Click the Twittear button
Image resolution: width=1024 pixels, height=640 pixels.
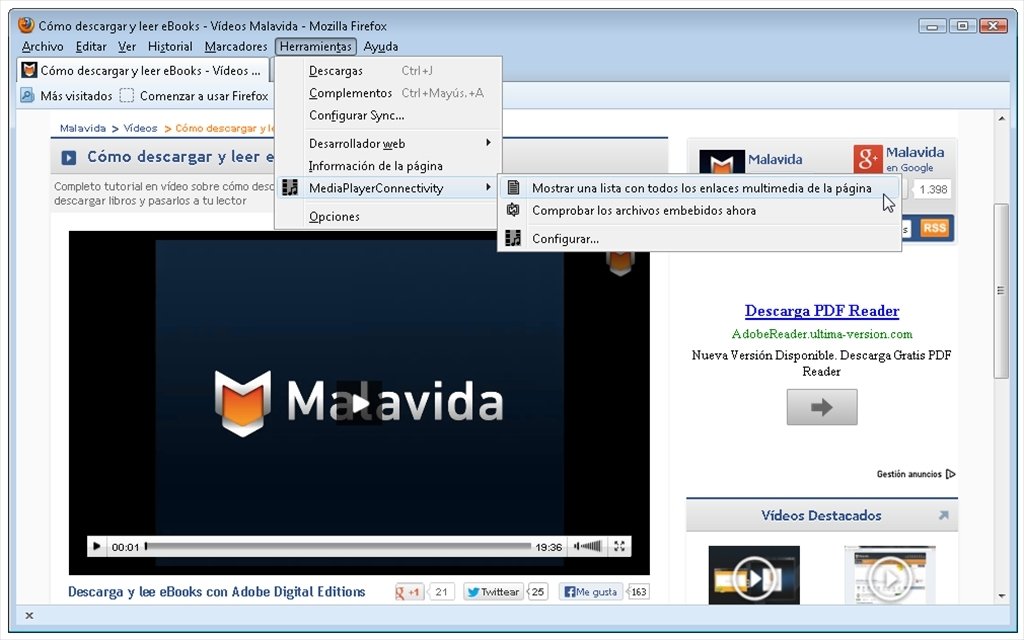click(492, 592)
